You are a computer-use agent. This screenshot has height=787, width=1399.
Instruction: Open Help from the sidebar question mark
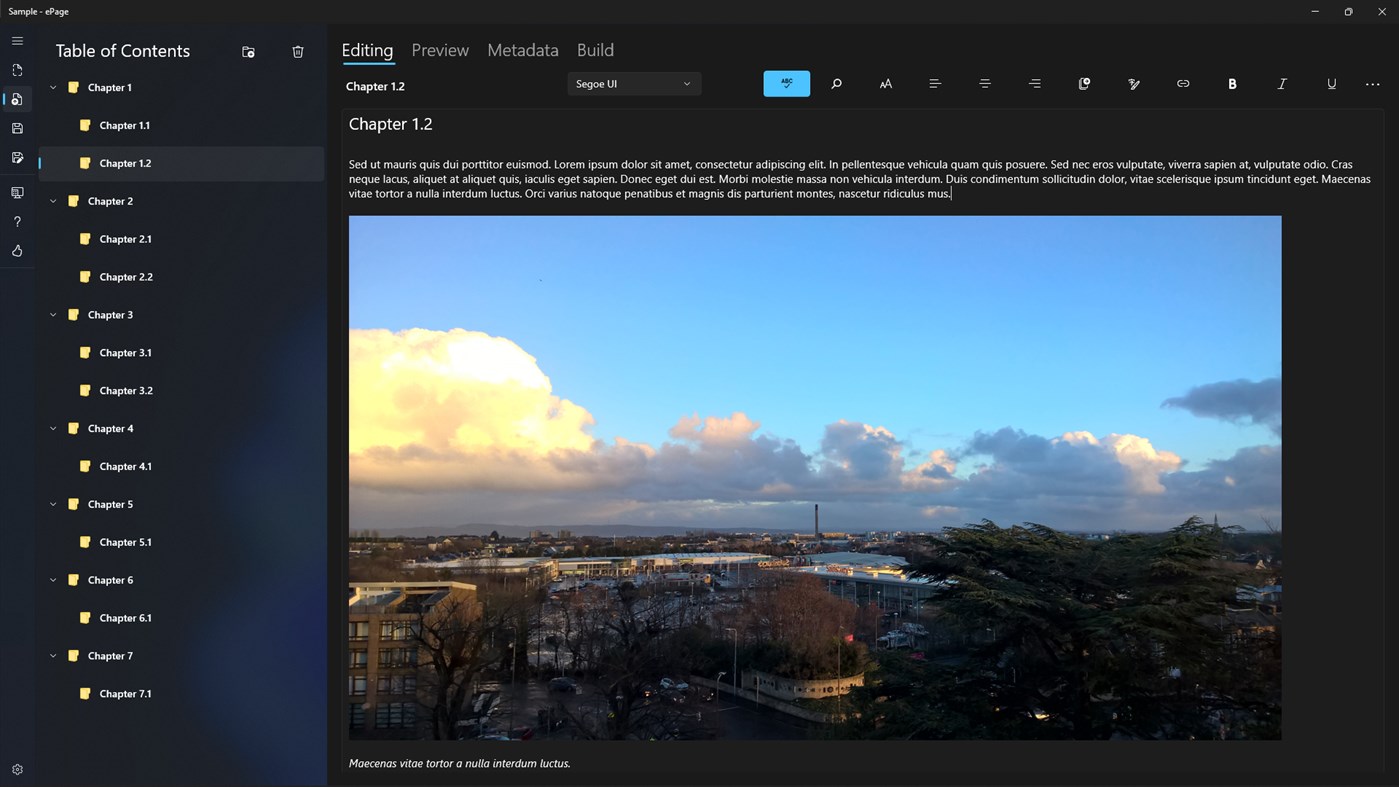[16, 221]
